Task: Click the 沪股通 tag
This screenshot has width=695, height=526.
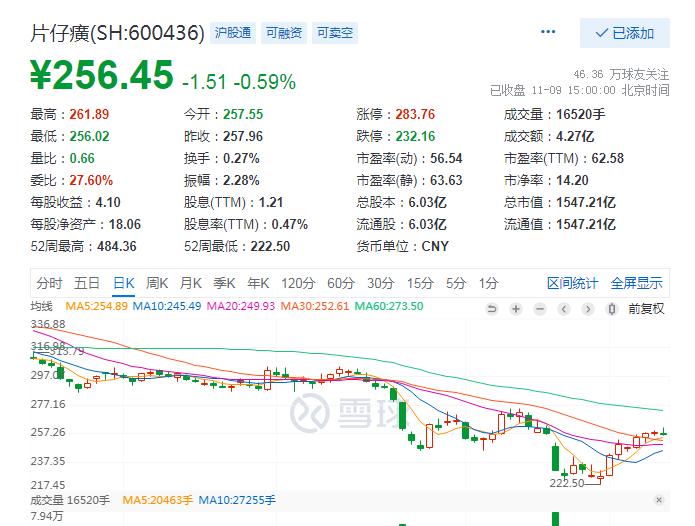Action: [233, 33]
